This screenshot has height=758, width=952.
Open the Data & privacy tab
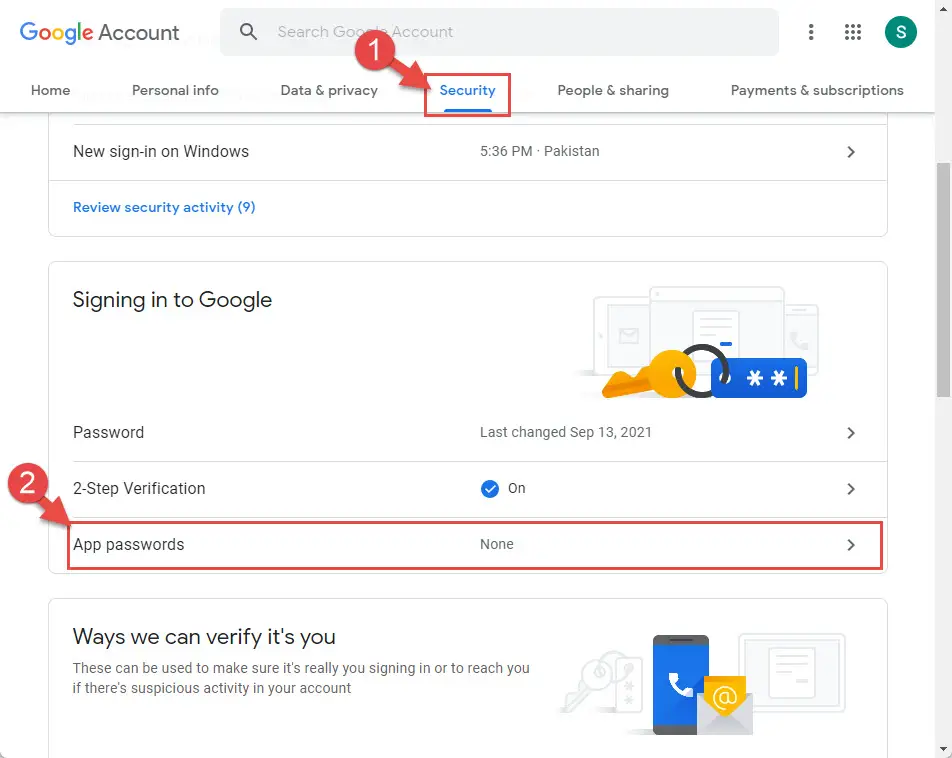[x=329, y=90]
